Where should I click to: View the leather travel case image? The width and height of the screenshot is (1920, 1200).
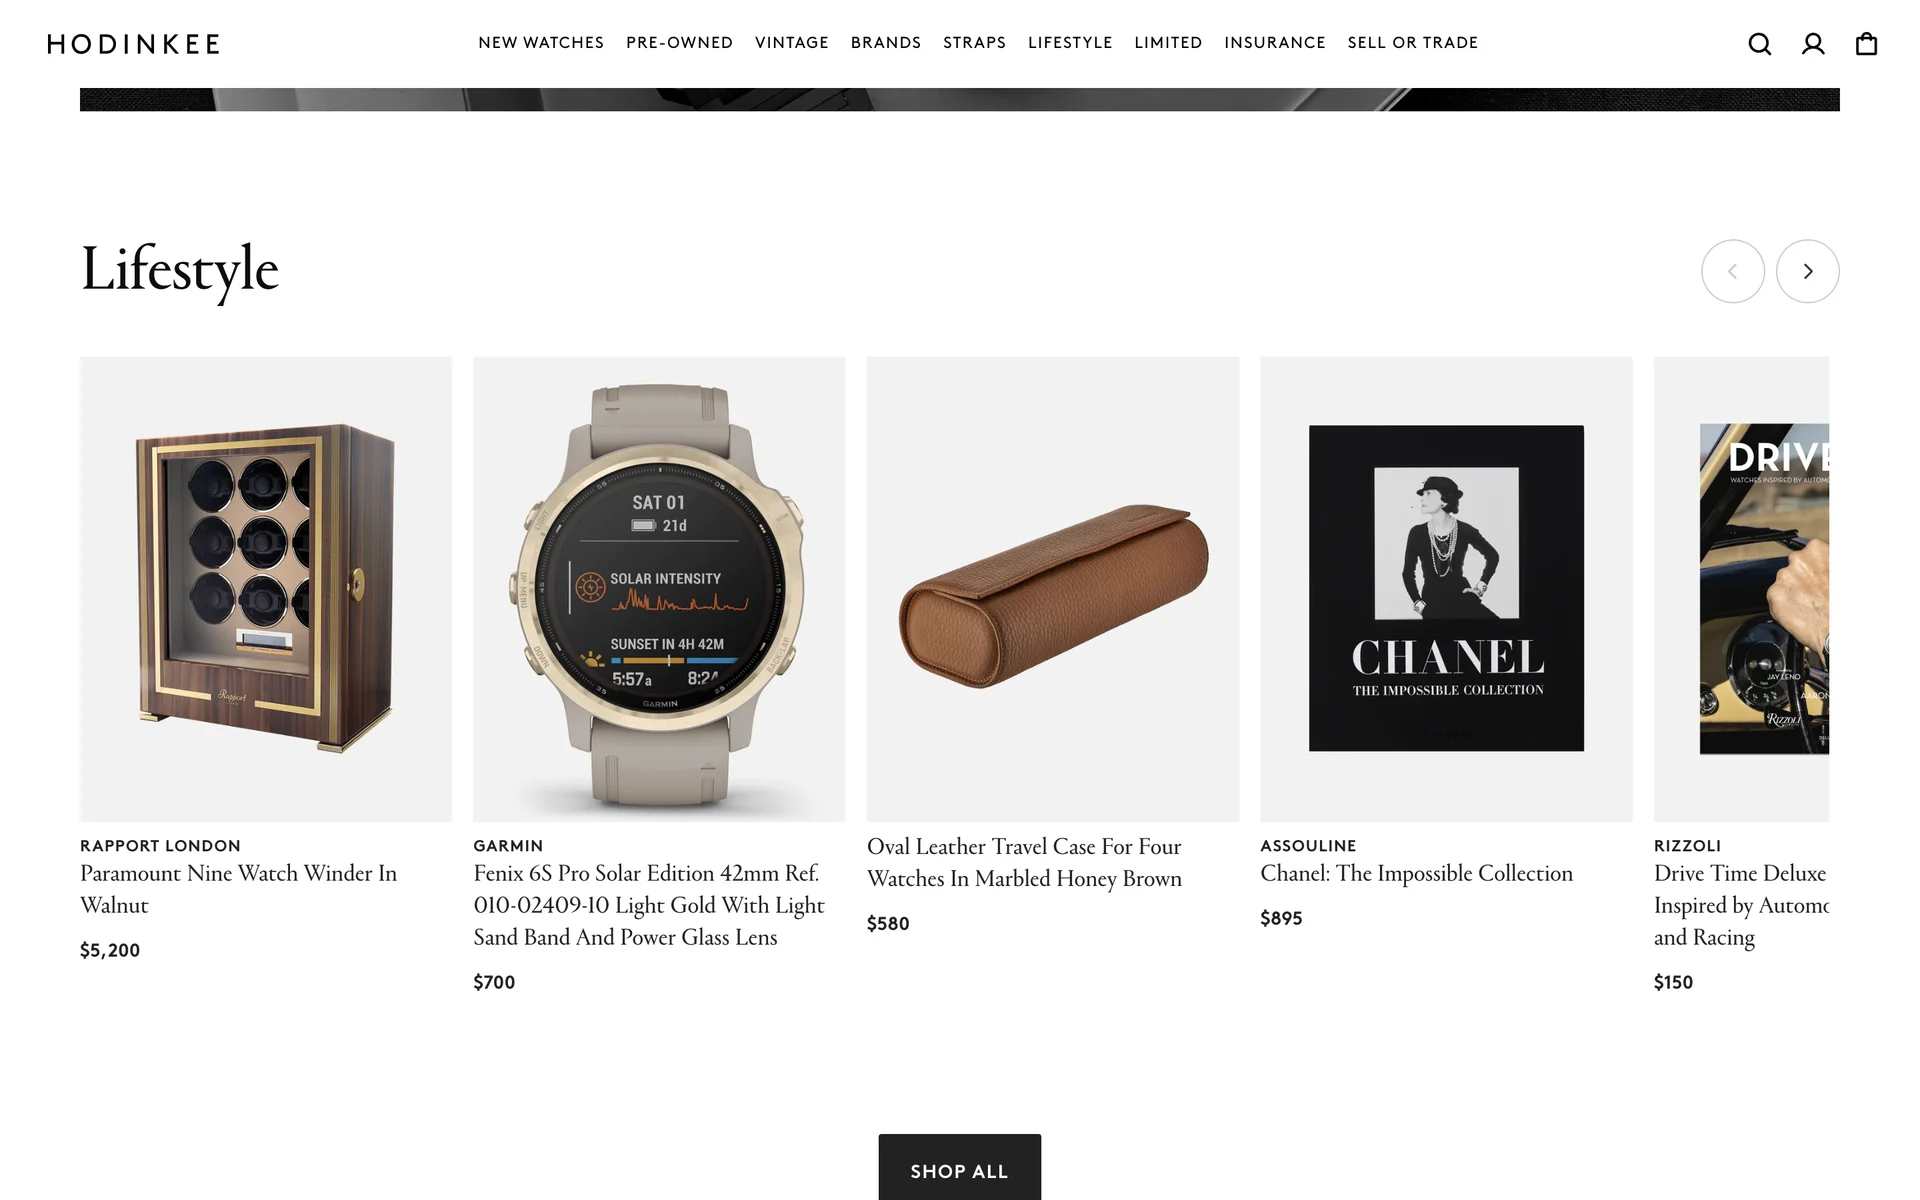coord(1052,589)
